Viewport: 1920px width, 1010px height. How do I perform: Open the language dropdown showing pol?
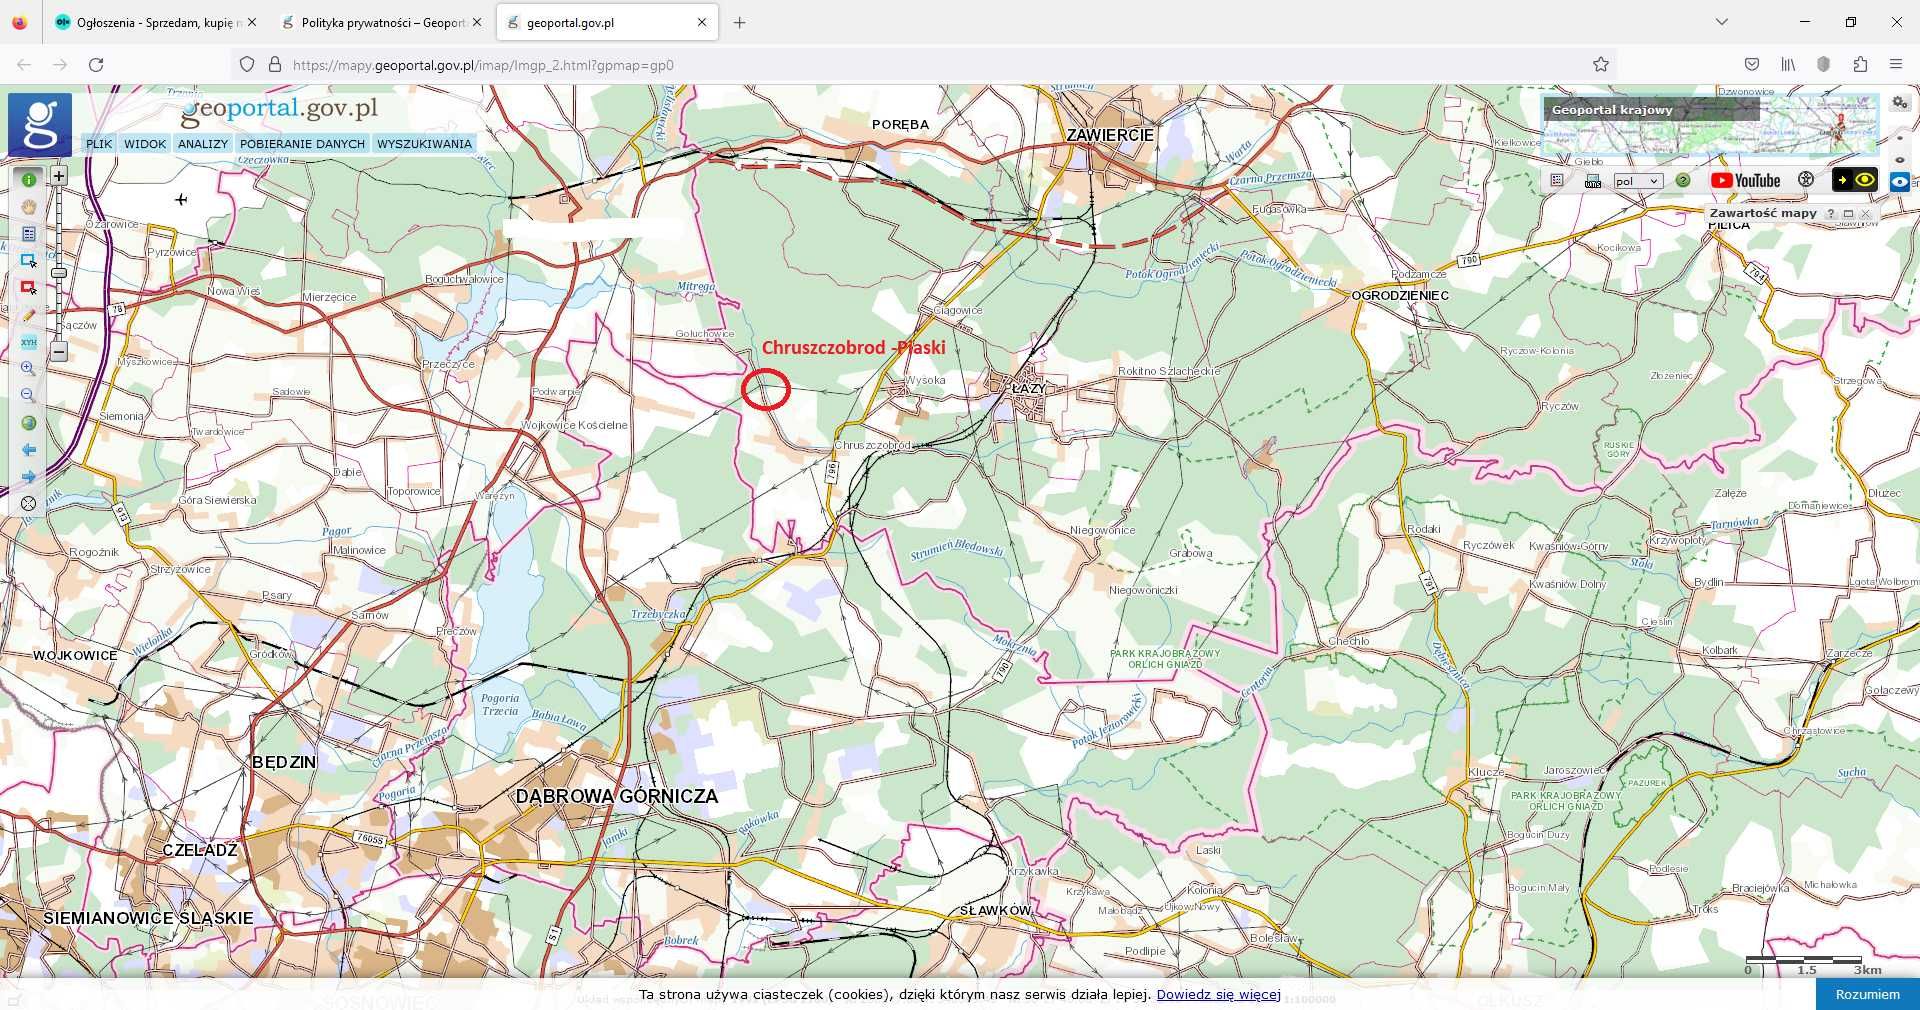click(1638, 181)
